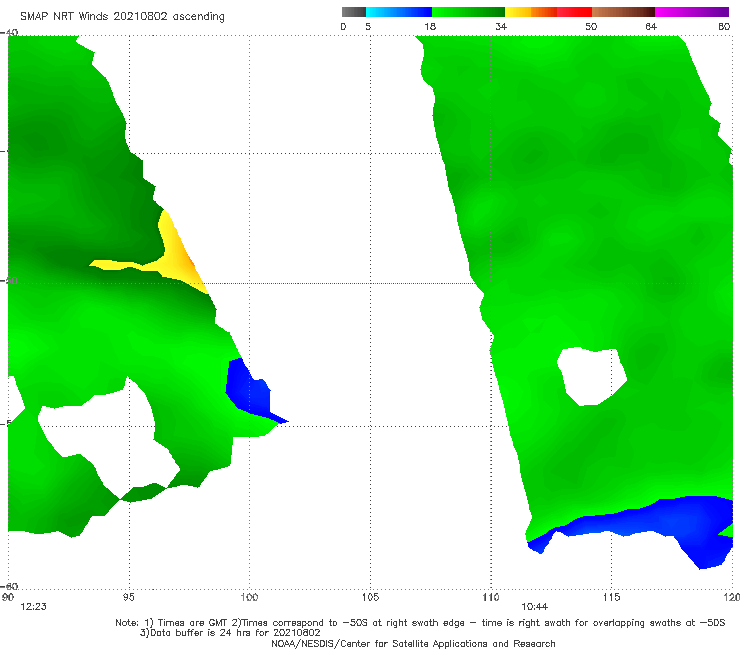740x650 pixels.
Task: Click the longitude axis label '115'
Action: click(x=612, y=597)
